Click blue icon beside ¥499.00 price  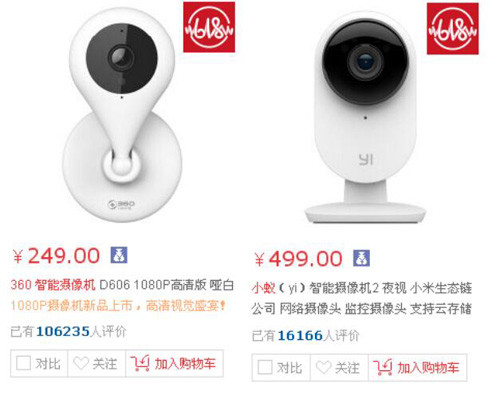[362, 258]
